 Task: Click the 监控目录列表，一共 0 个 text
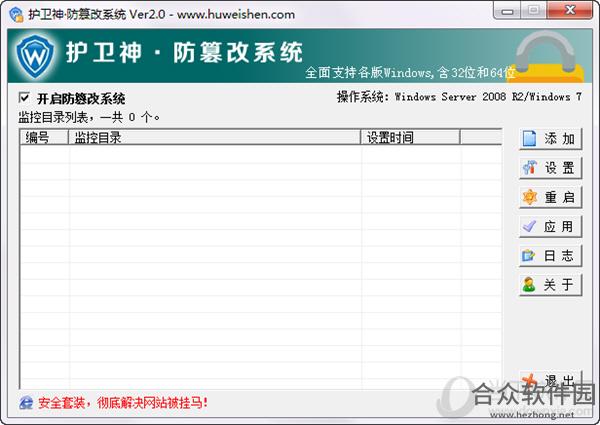tap(89, 117)
